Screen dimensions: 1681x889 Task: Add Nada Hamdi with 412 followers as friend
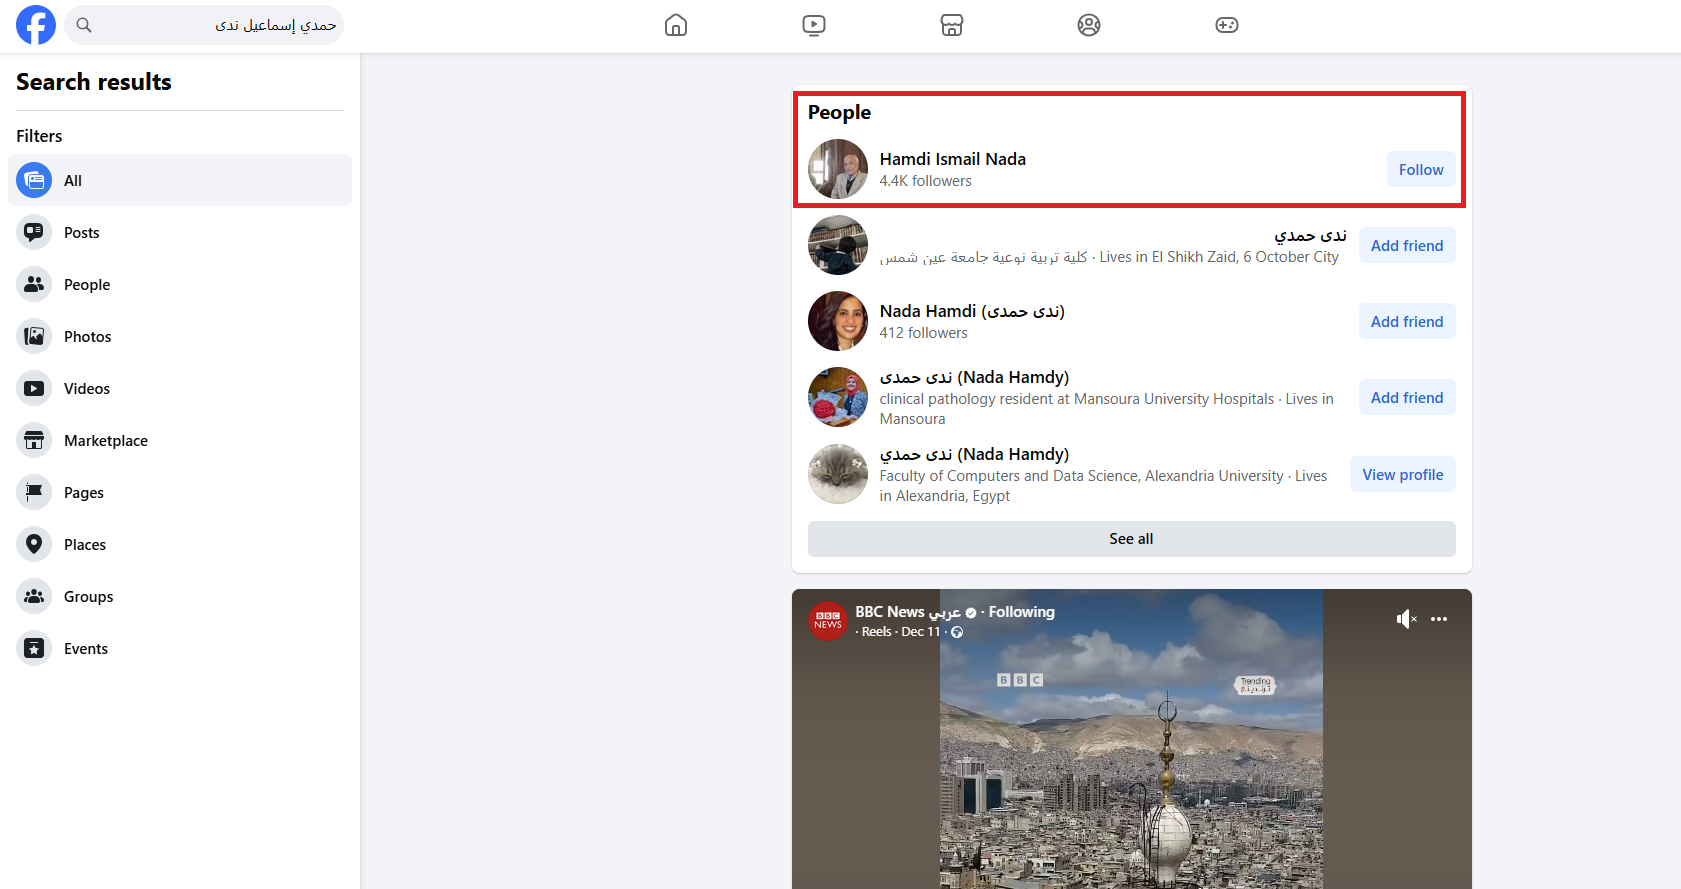1406,322
